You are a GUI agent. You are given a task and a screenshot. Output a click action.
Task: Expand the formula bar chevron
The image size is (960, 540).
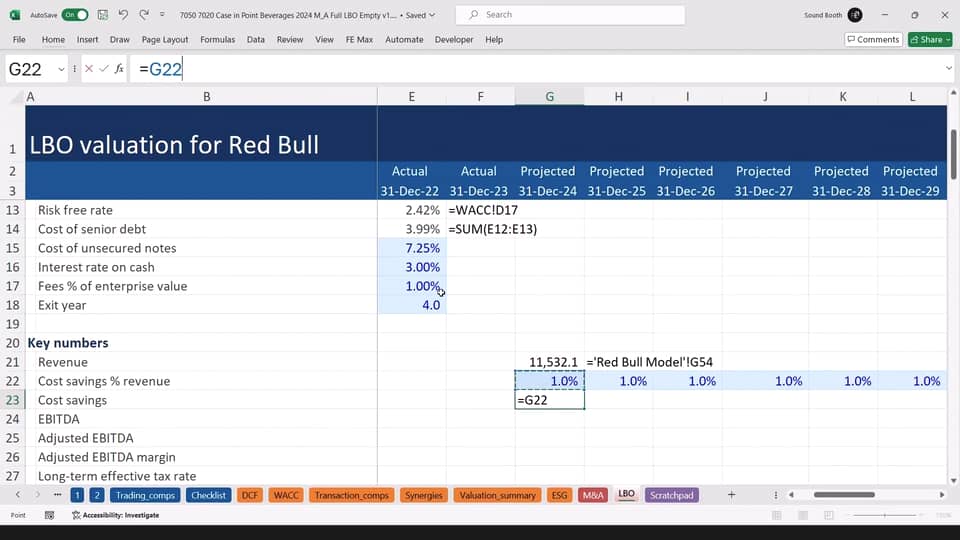tap(948, 69)
